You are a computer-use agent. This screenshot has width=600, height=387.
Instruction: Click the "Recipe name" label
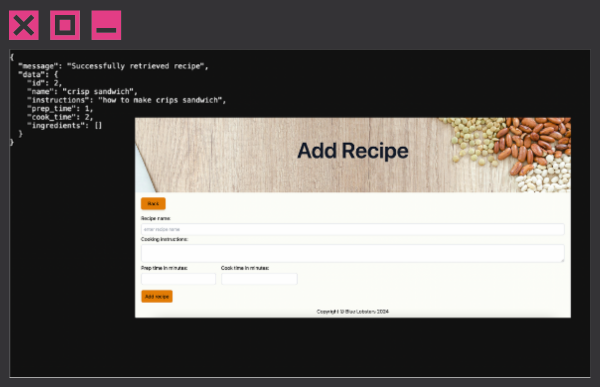point(156,218)
